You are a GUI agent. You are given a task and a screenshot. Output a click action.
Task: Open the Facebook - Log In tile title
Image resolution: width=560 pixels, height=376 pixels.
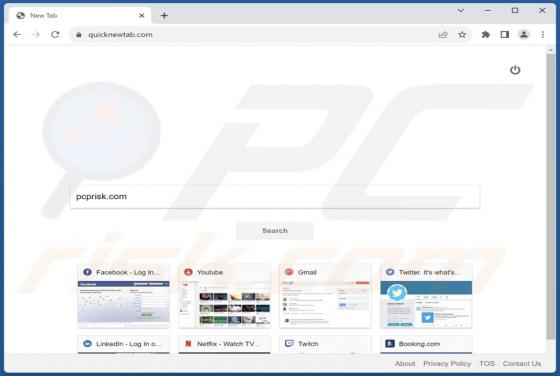click(x=128, y=272)
